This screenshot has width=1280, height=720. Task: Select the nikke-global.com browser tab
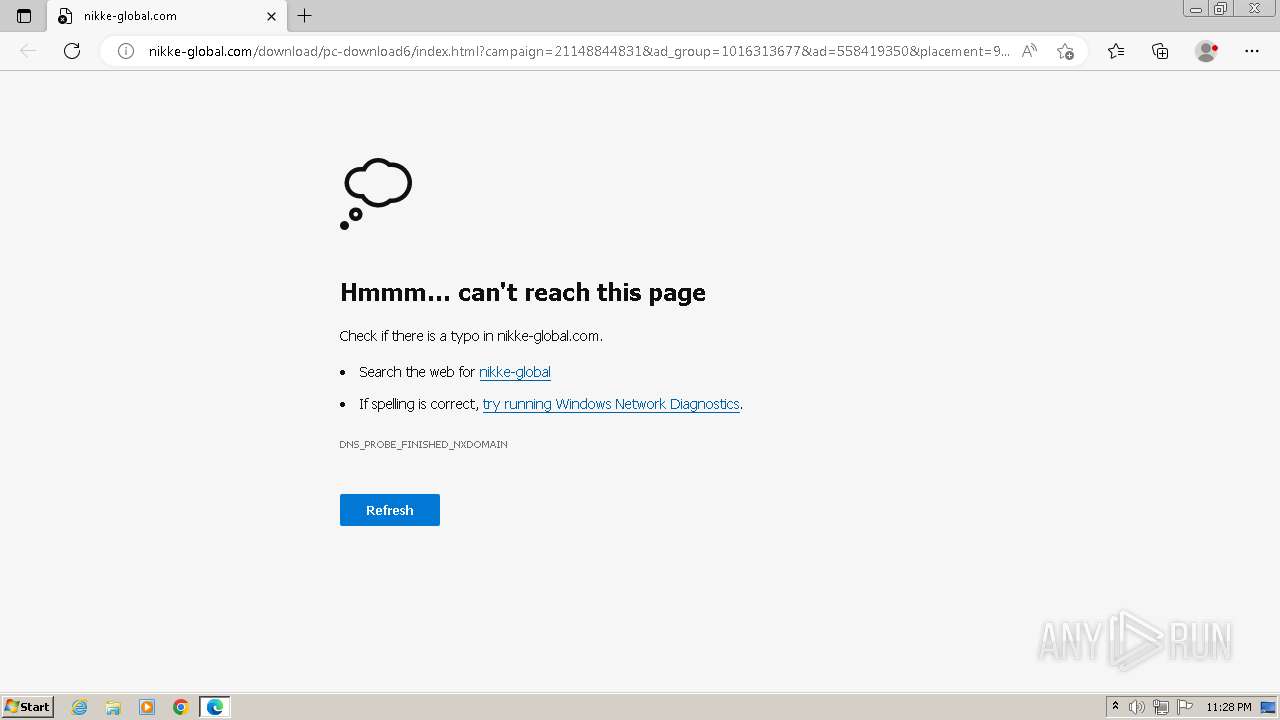click(x=166, y=16)
